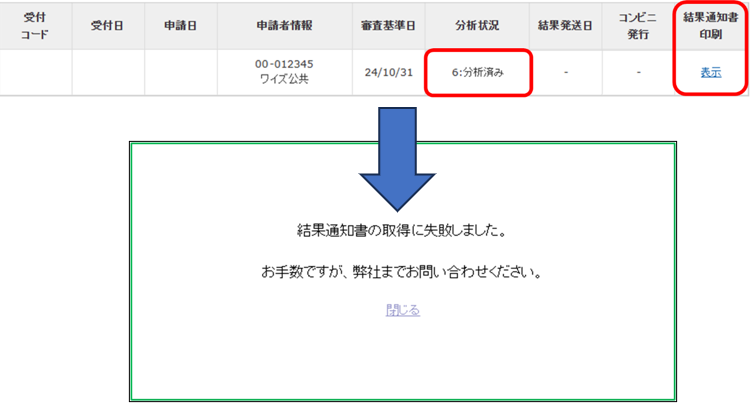Select the 申請者情報 column header

[x=285, y=26]
